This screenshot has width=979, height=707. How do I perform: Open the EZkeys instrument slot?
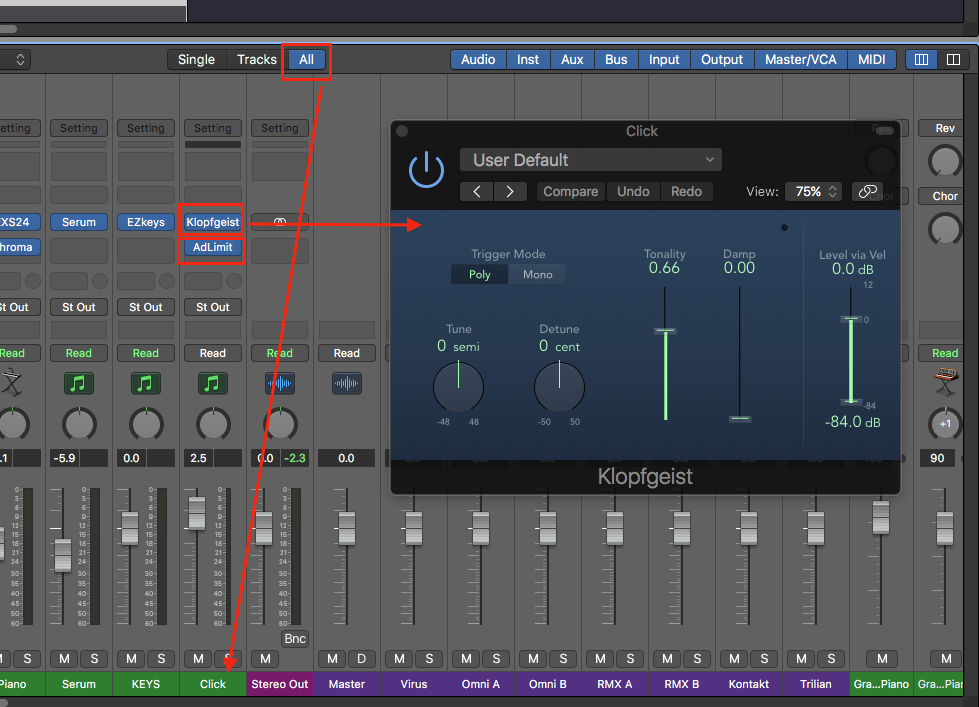click(x=145, y=222)
